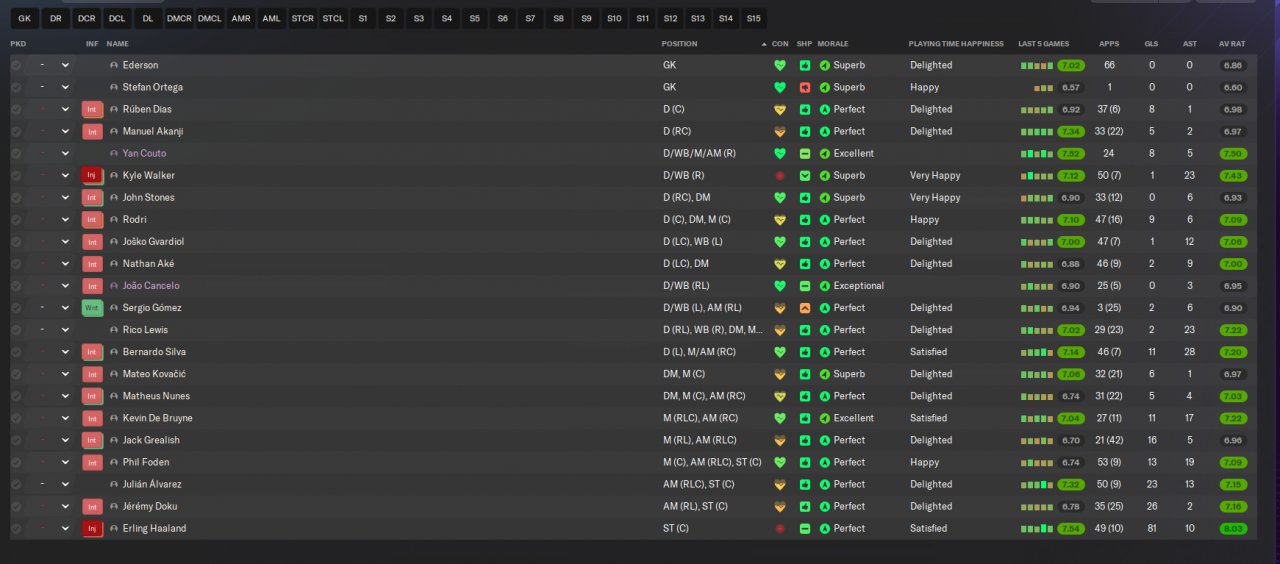Sort by the MORALE column header

833,44
